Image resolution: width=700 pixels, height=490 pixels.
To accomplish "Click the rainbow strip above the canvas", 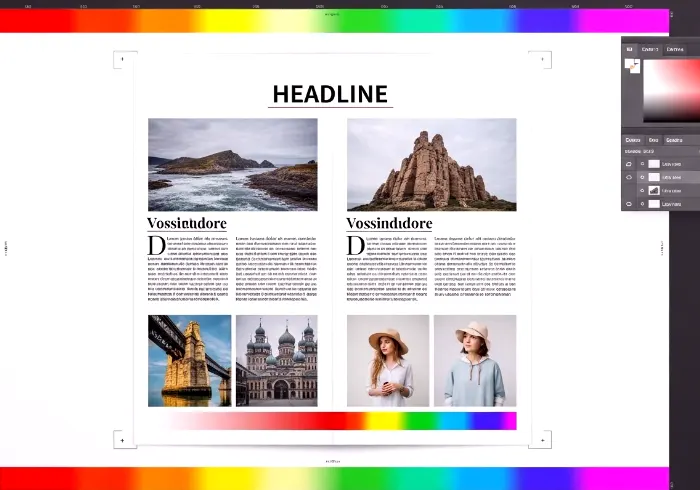I will tap(334, 21).
